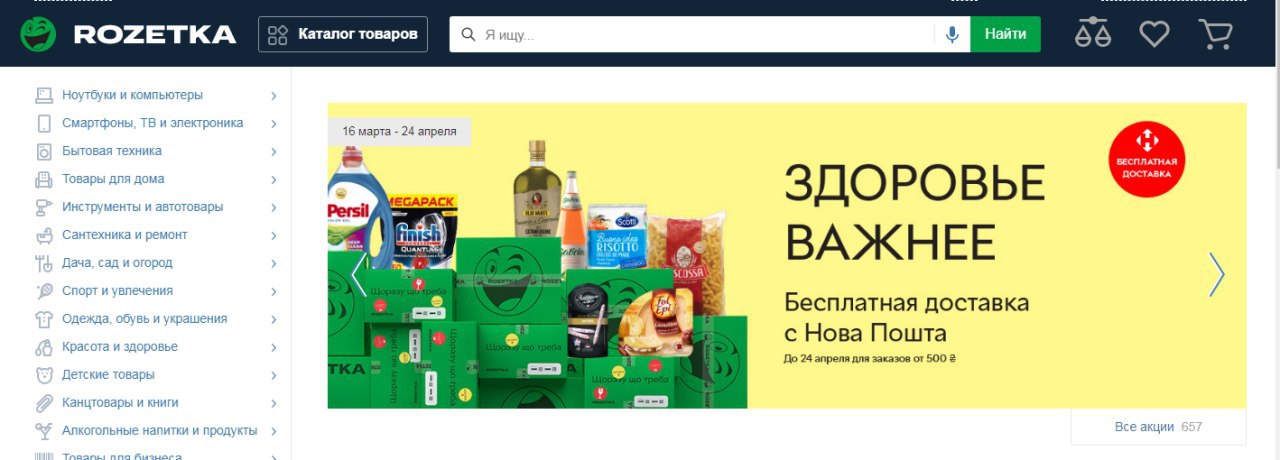
Task: Advance banner with the right arrow
Action: tap(1216, 274)
